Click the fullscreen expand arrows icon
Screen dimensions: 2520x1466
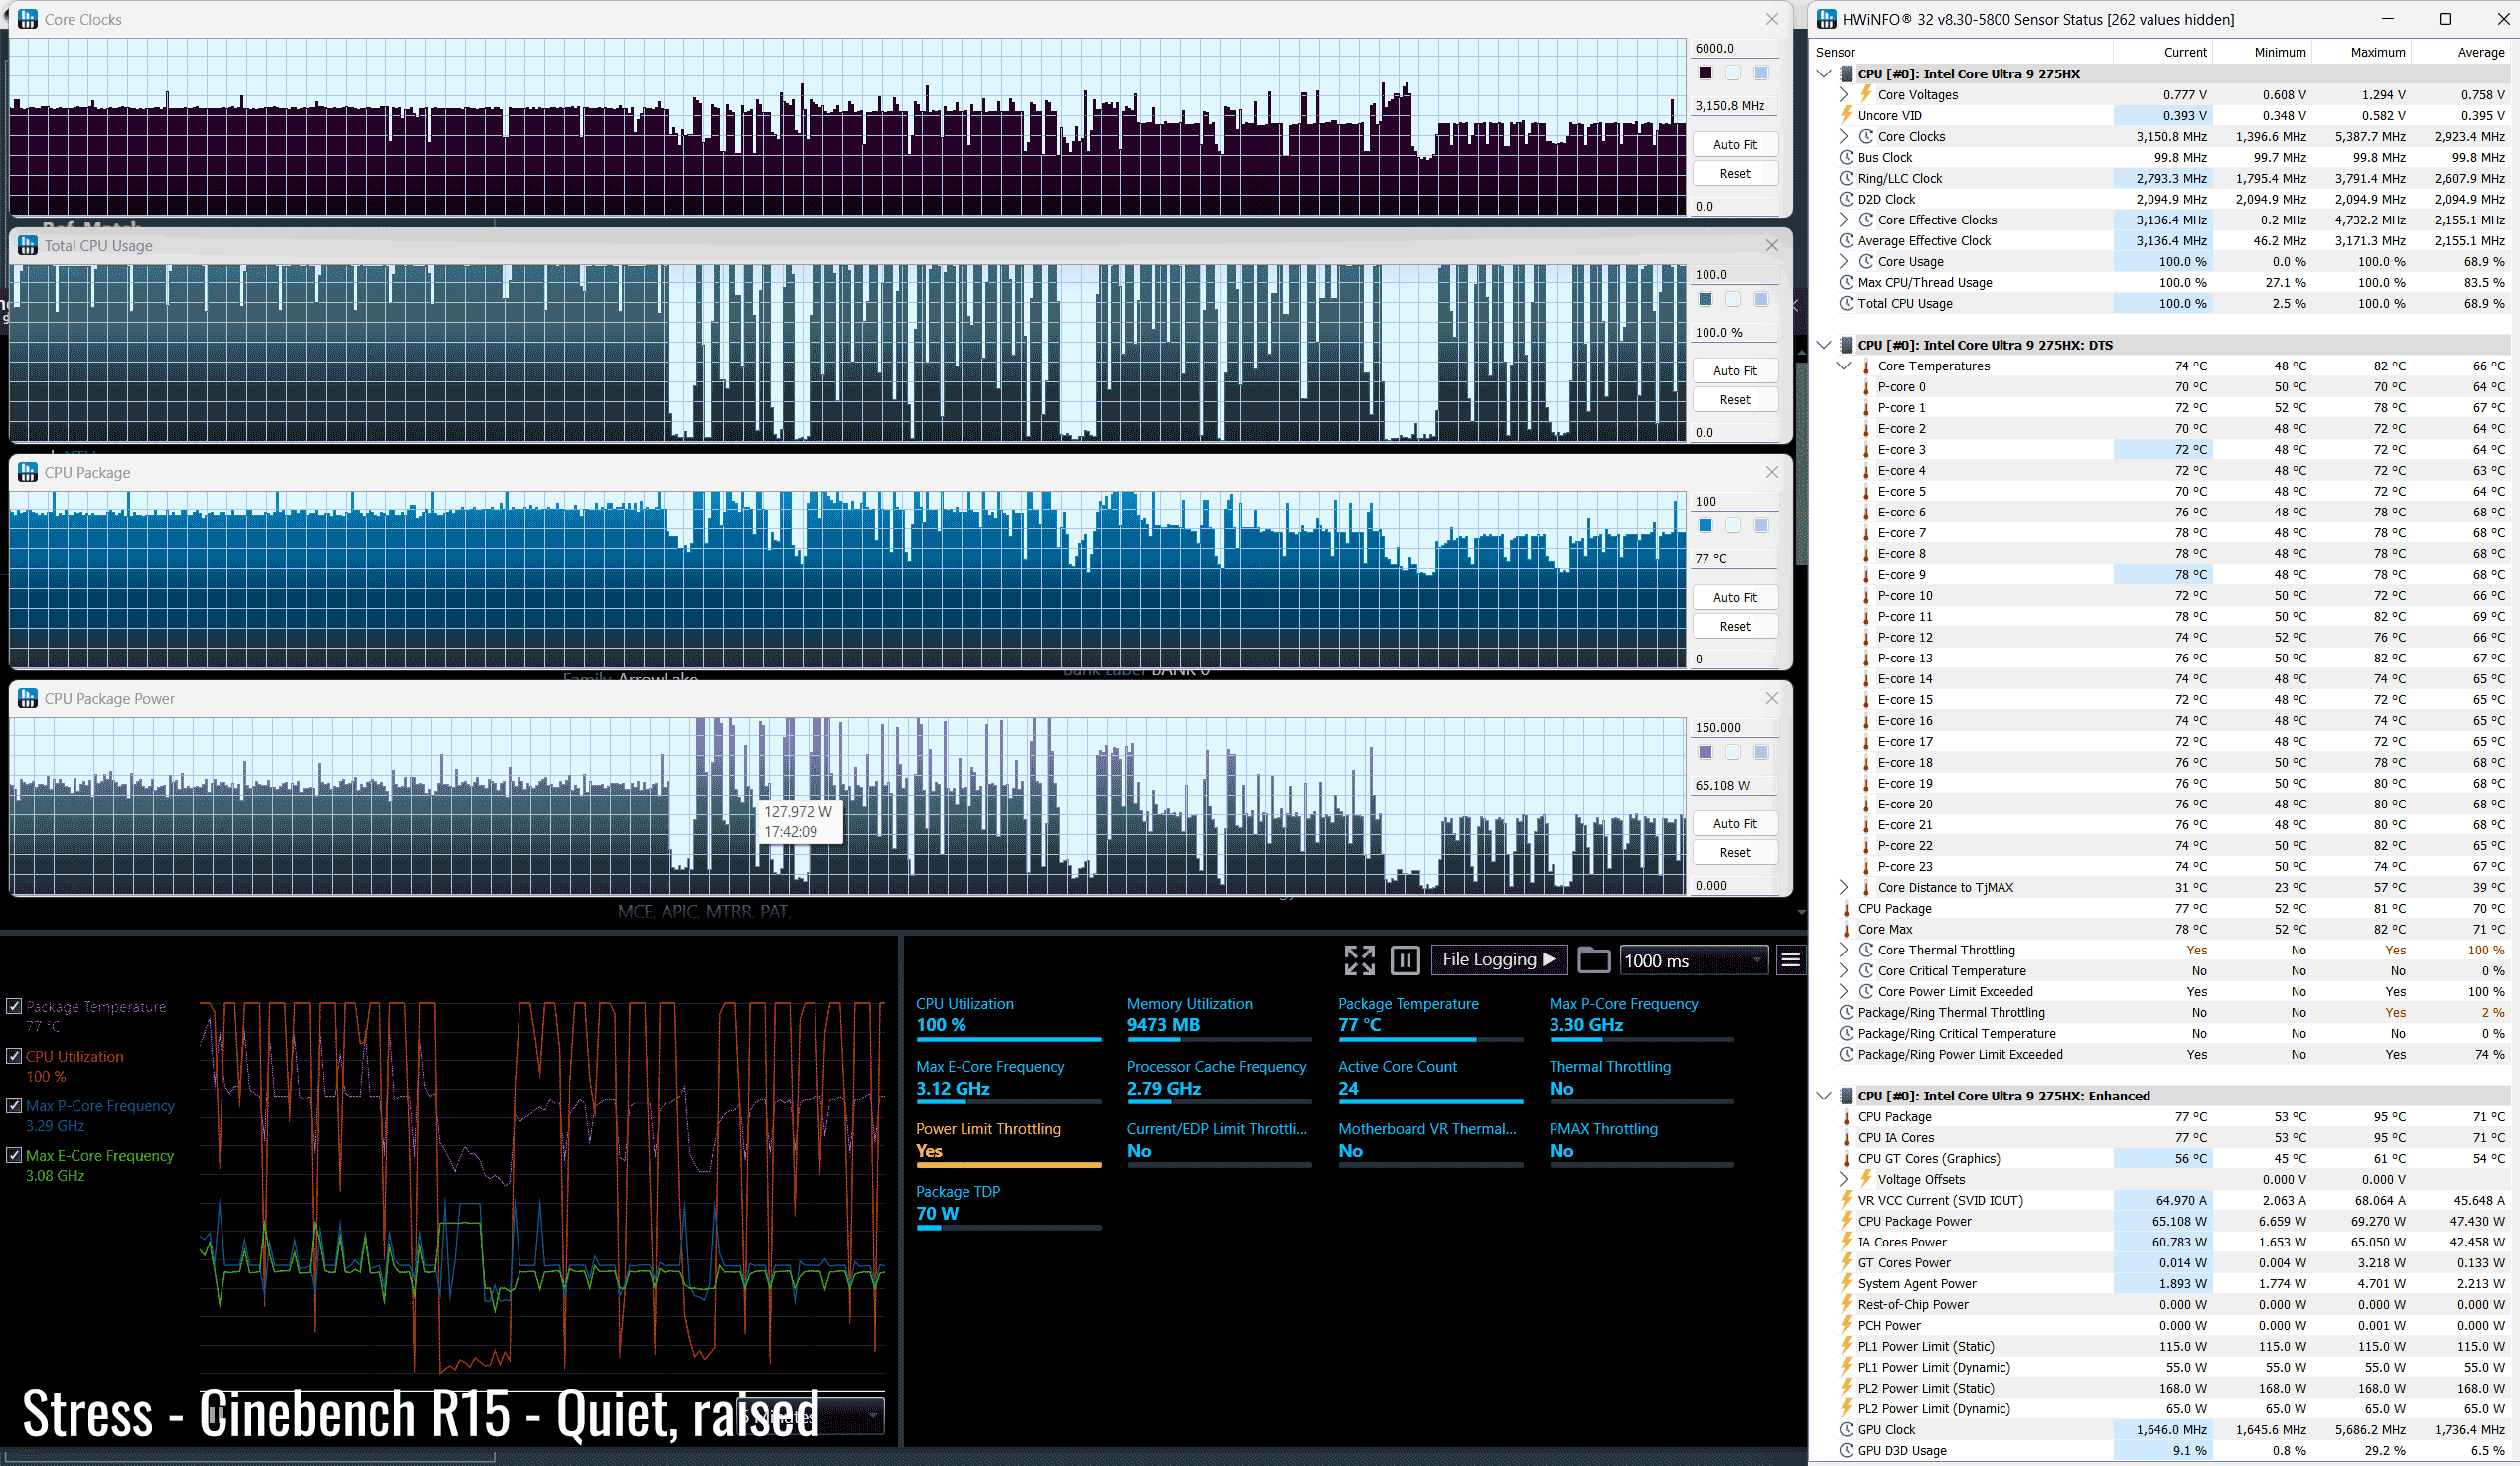tap(1359, 960)
